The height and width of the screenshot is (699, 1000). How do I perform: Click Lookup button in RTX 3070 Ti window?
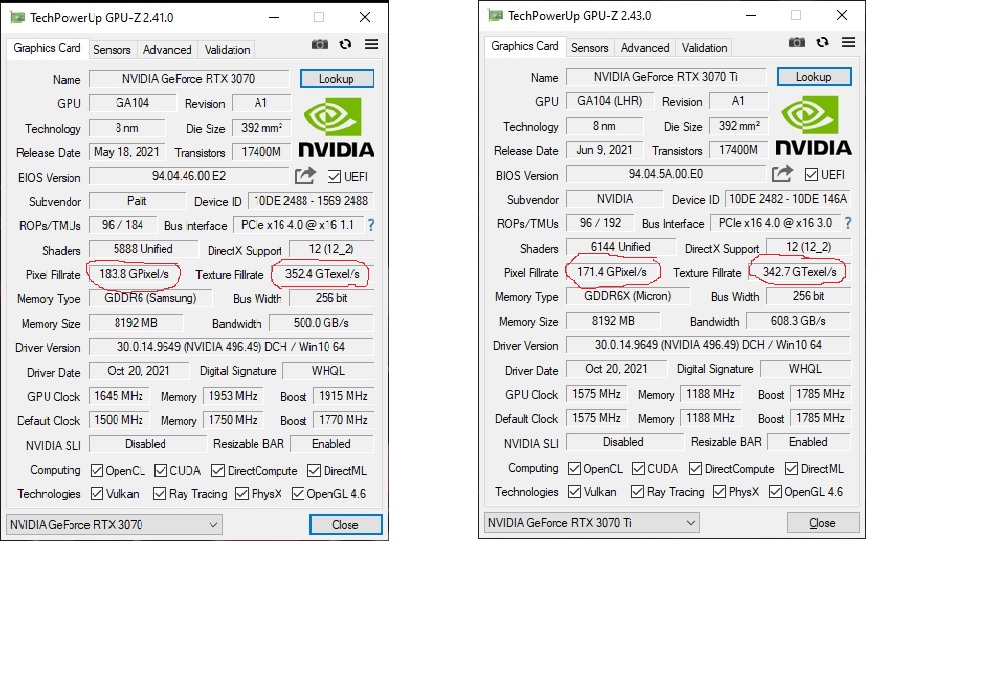(814, 77)
